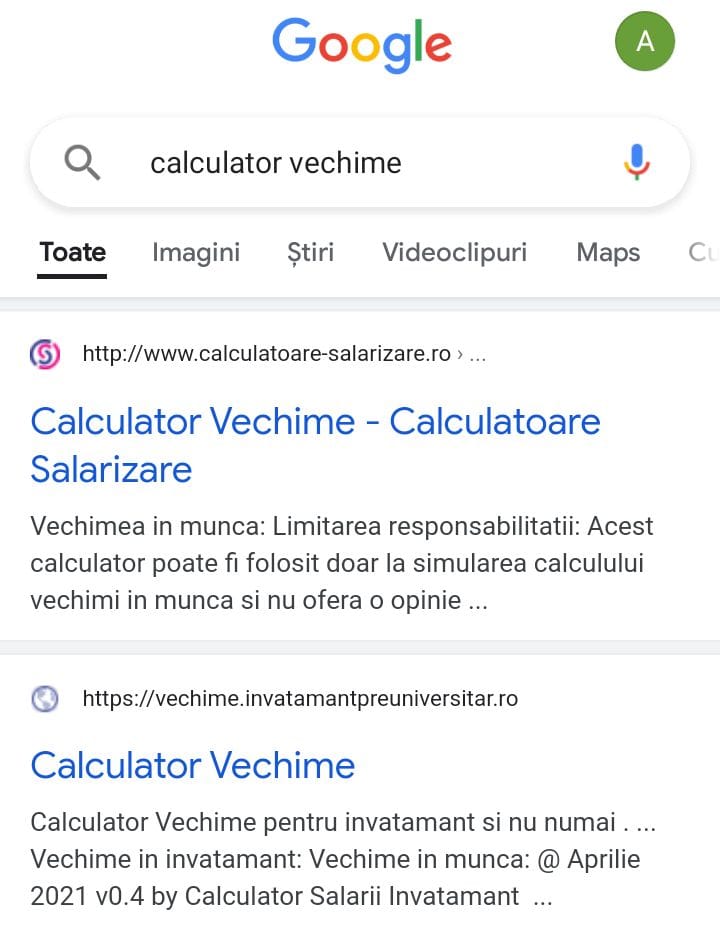Screen dimensions: 720x931
Task: Select the Toate results tab
Action: coord(72,252)
